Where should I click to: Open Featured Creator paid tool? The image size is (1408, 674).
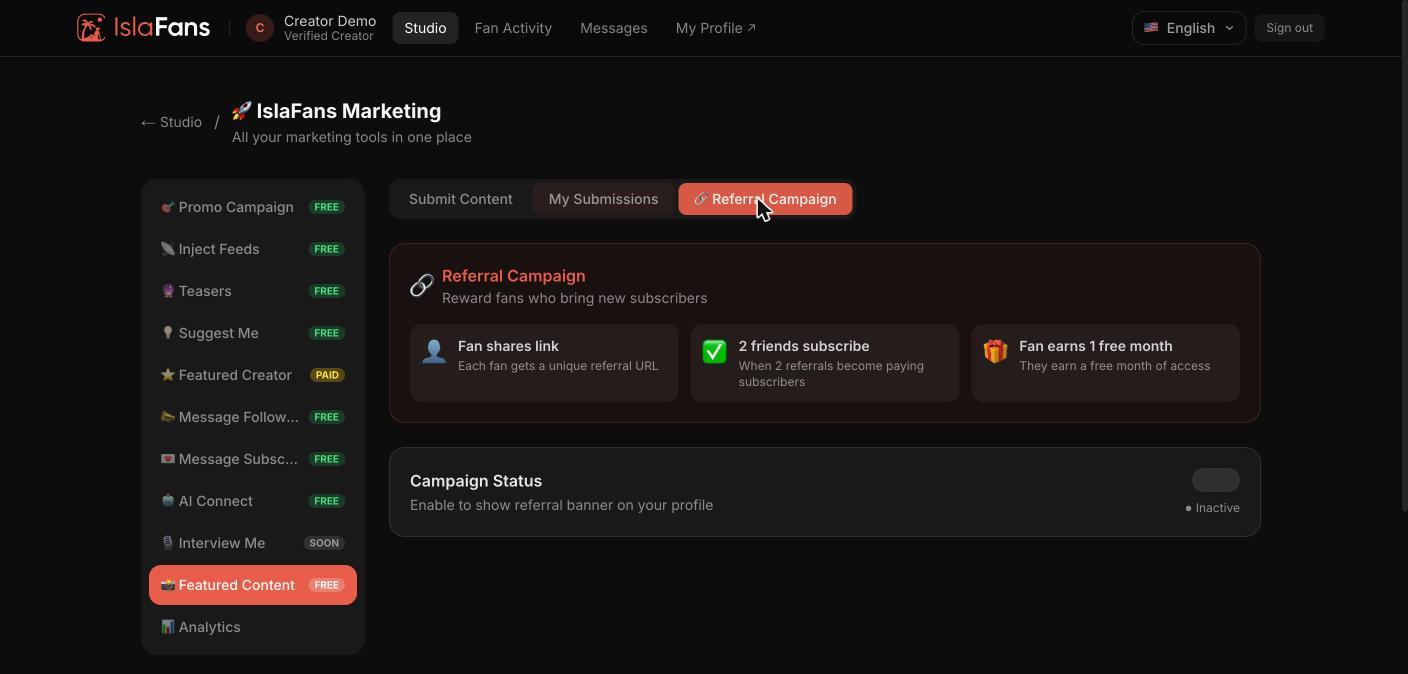pyautogui.click(x=253, y=375)
